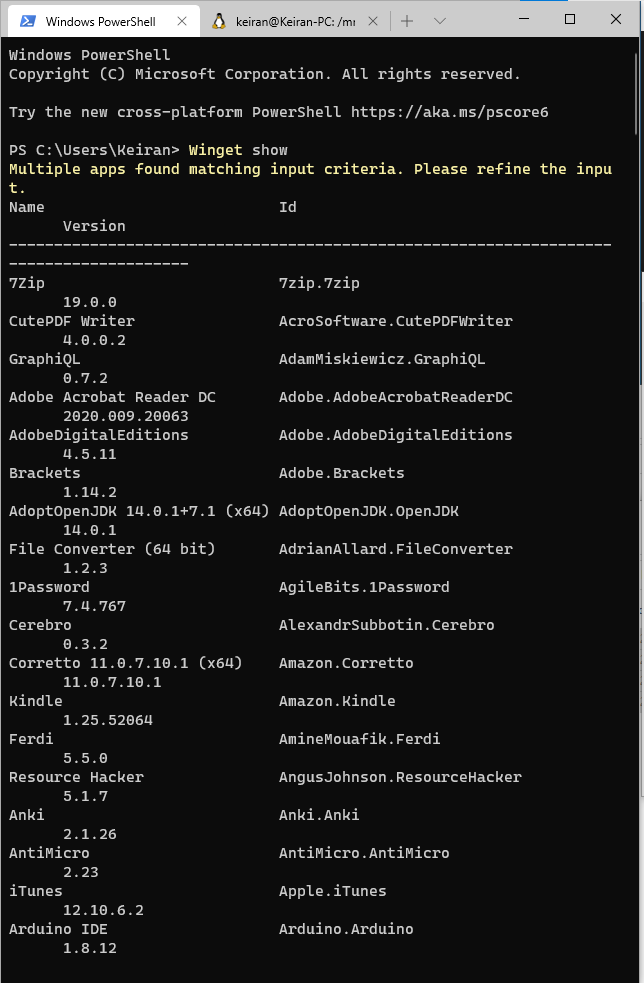644x983 pixels.
Task: Close the Windows Terminal window
Action: pos(616,19)
